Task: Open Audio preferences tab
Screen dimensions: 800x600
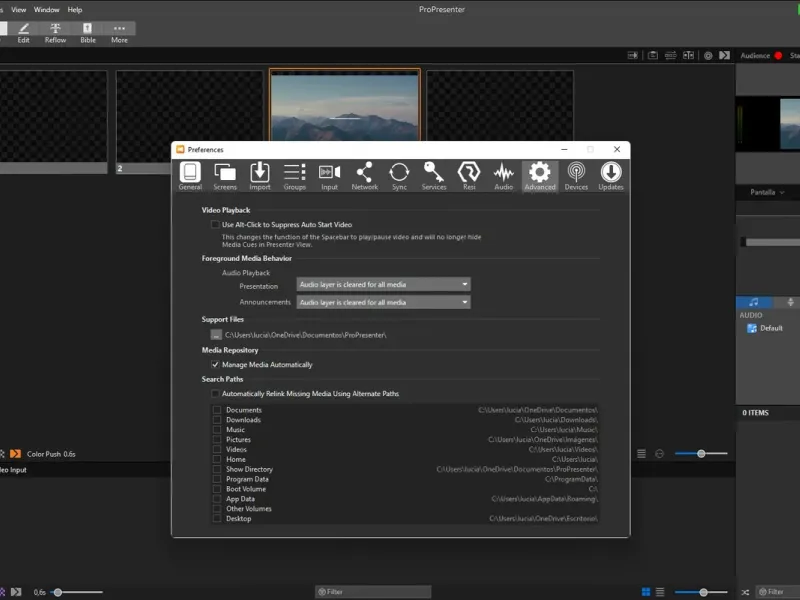Action: 504,176
